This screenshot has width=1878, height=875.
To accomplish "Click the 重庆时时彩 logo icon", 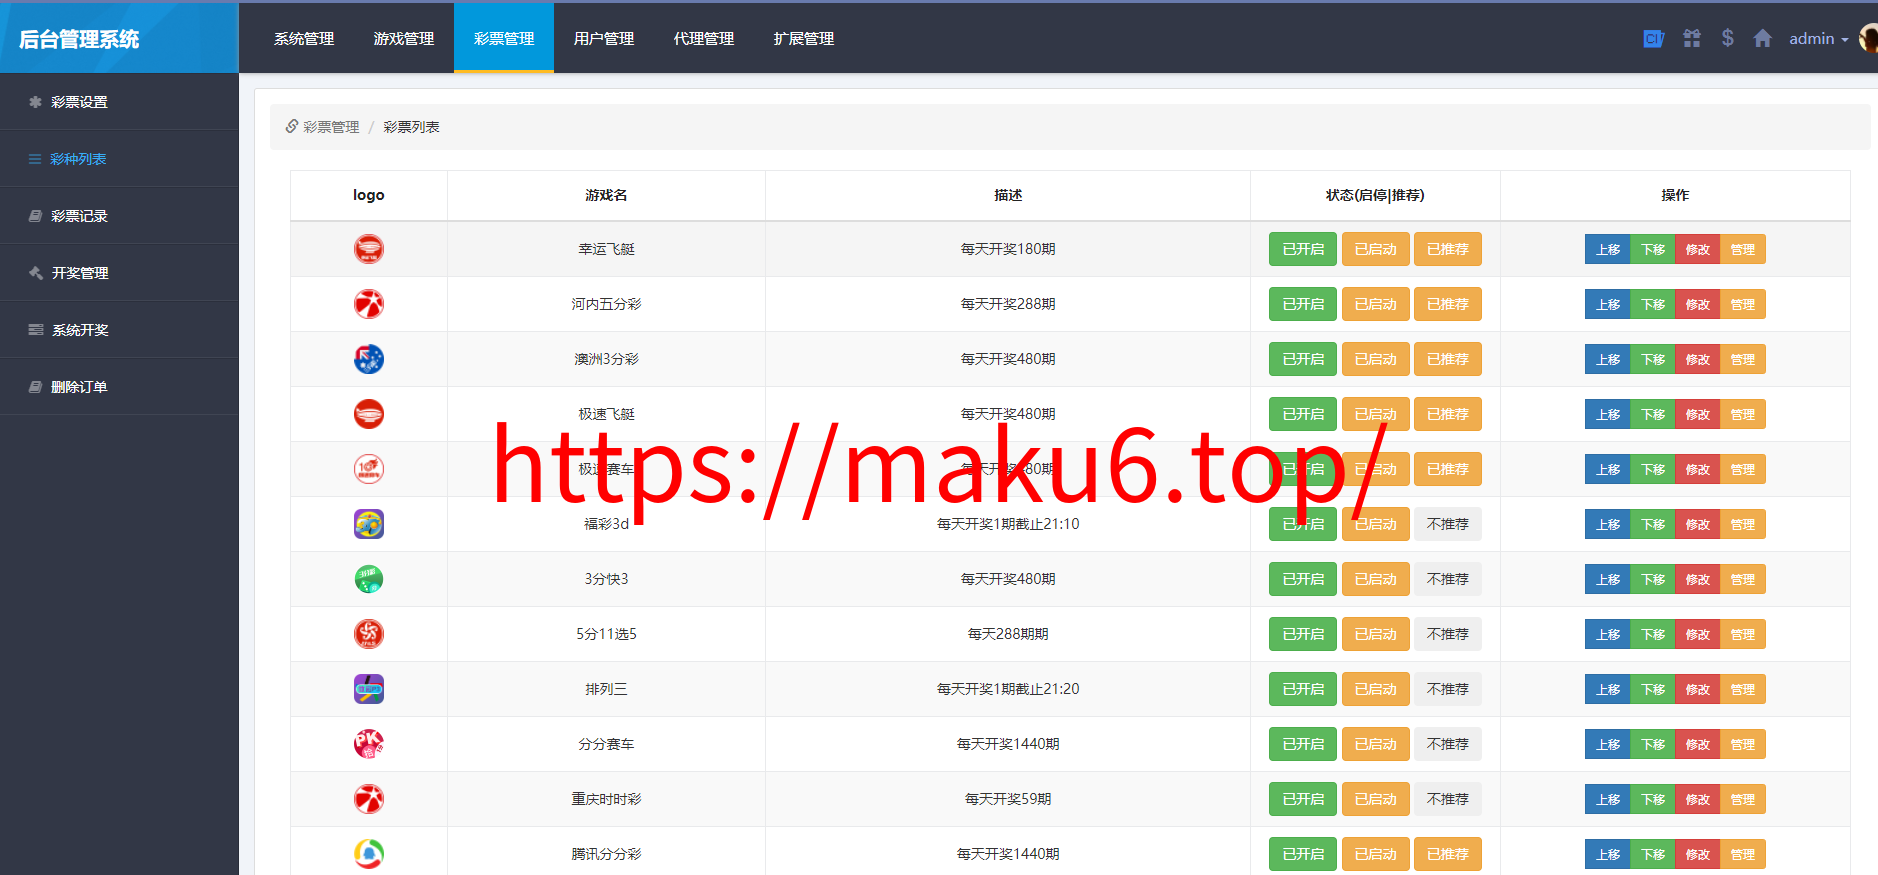I will pos(369,799).
